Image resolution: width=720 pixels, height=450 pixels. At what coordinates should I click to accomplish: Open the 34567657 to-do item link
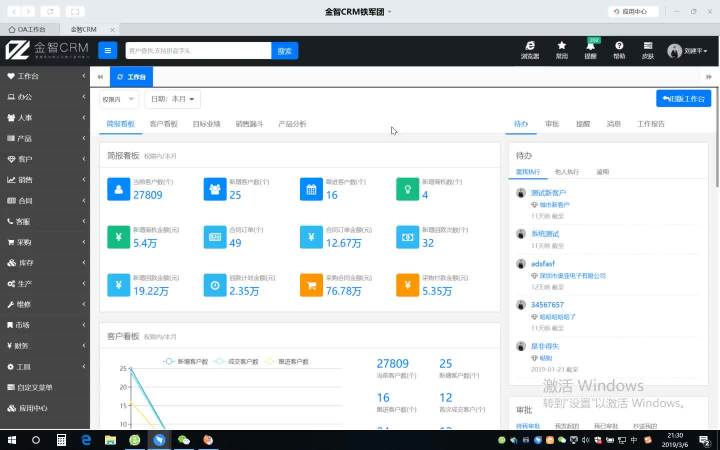click(547, 305)
